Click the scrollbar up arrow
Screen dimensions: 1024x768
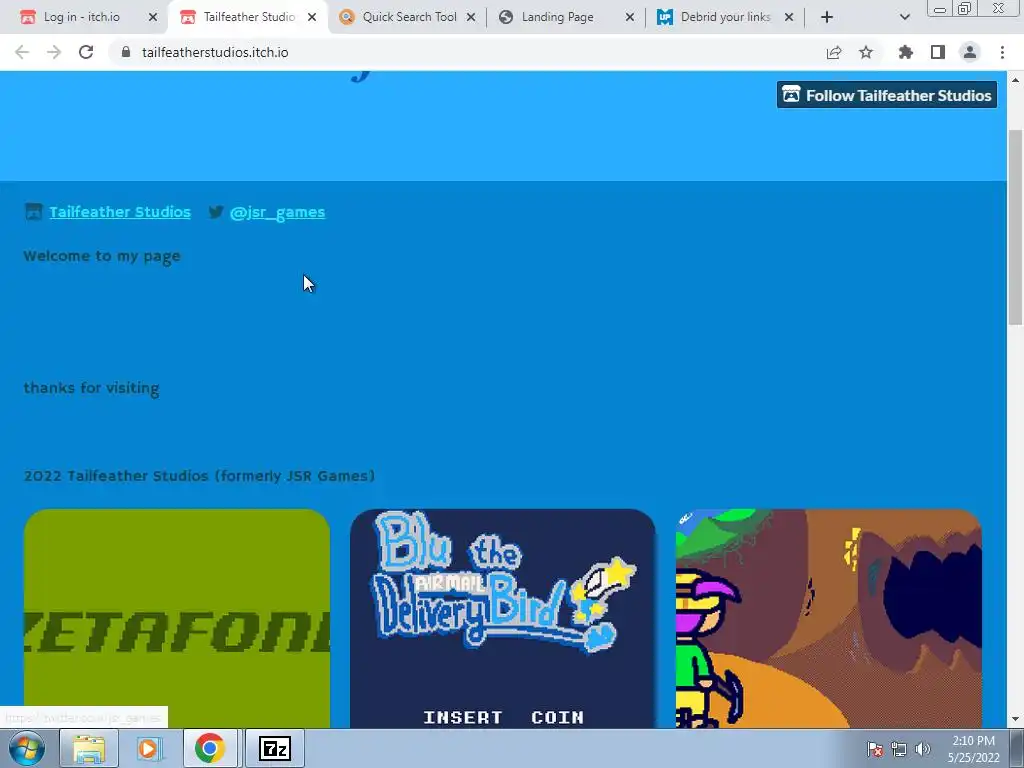click(x=1015, y=80)
